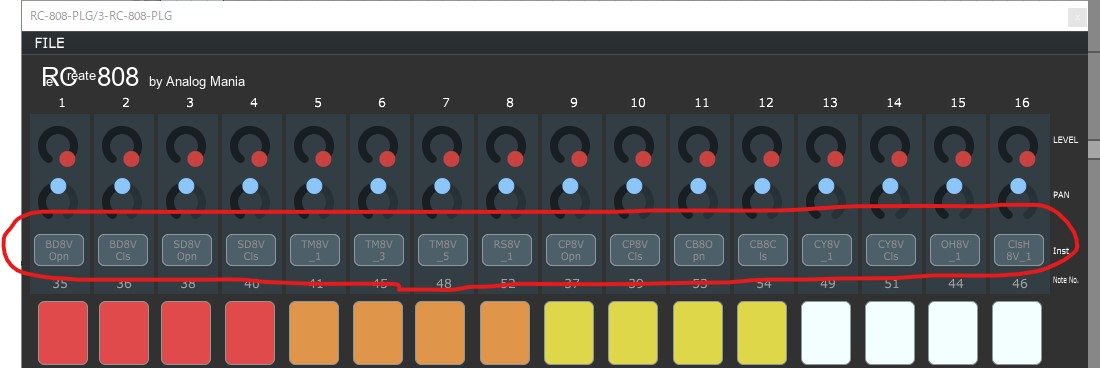This screenshot has width=1100, height=368.
Task: Open the RS8V_1 instrument slot
Action: coord(507,250)
